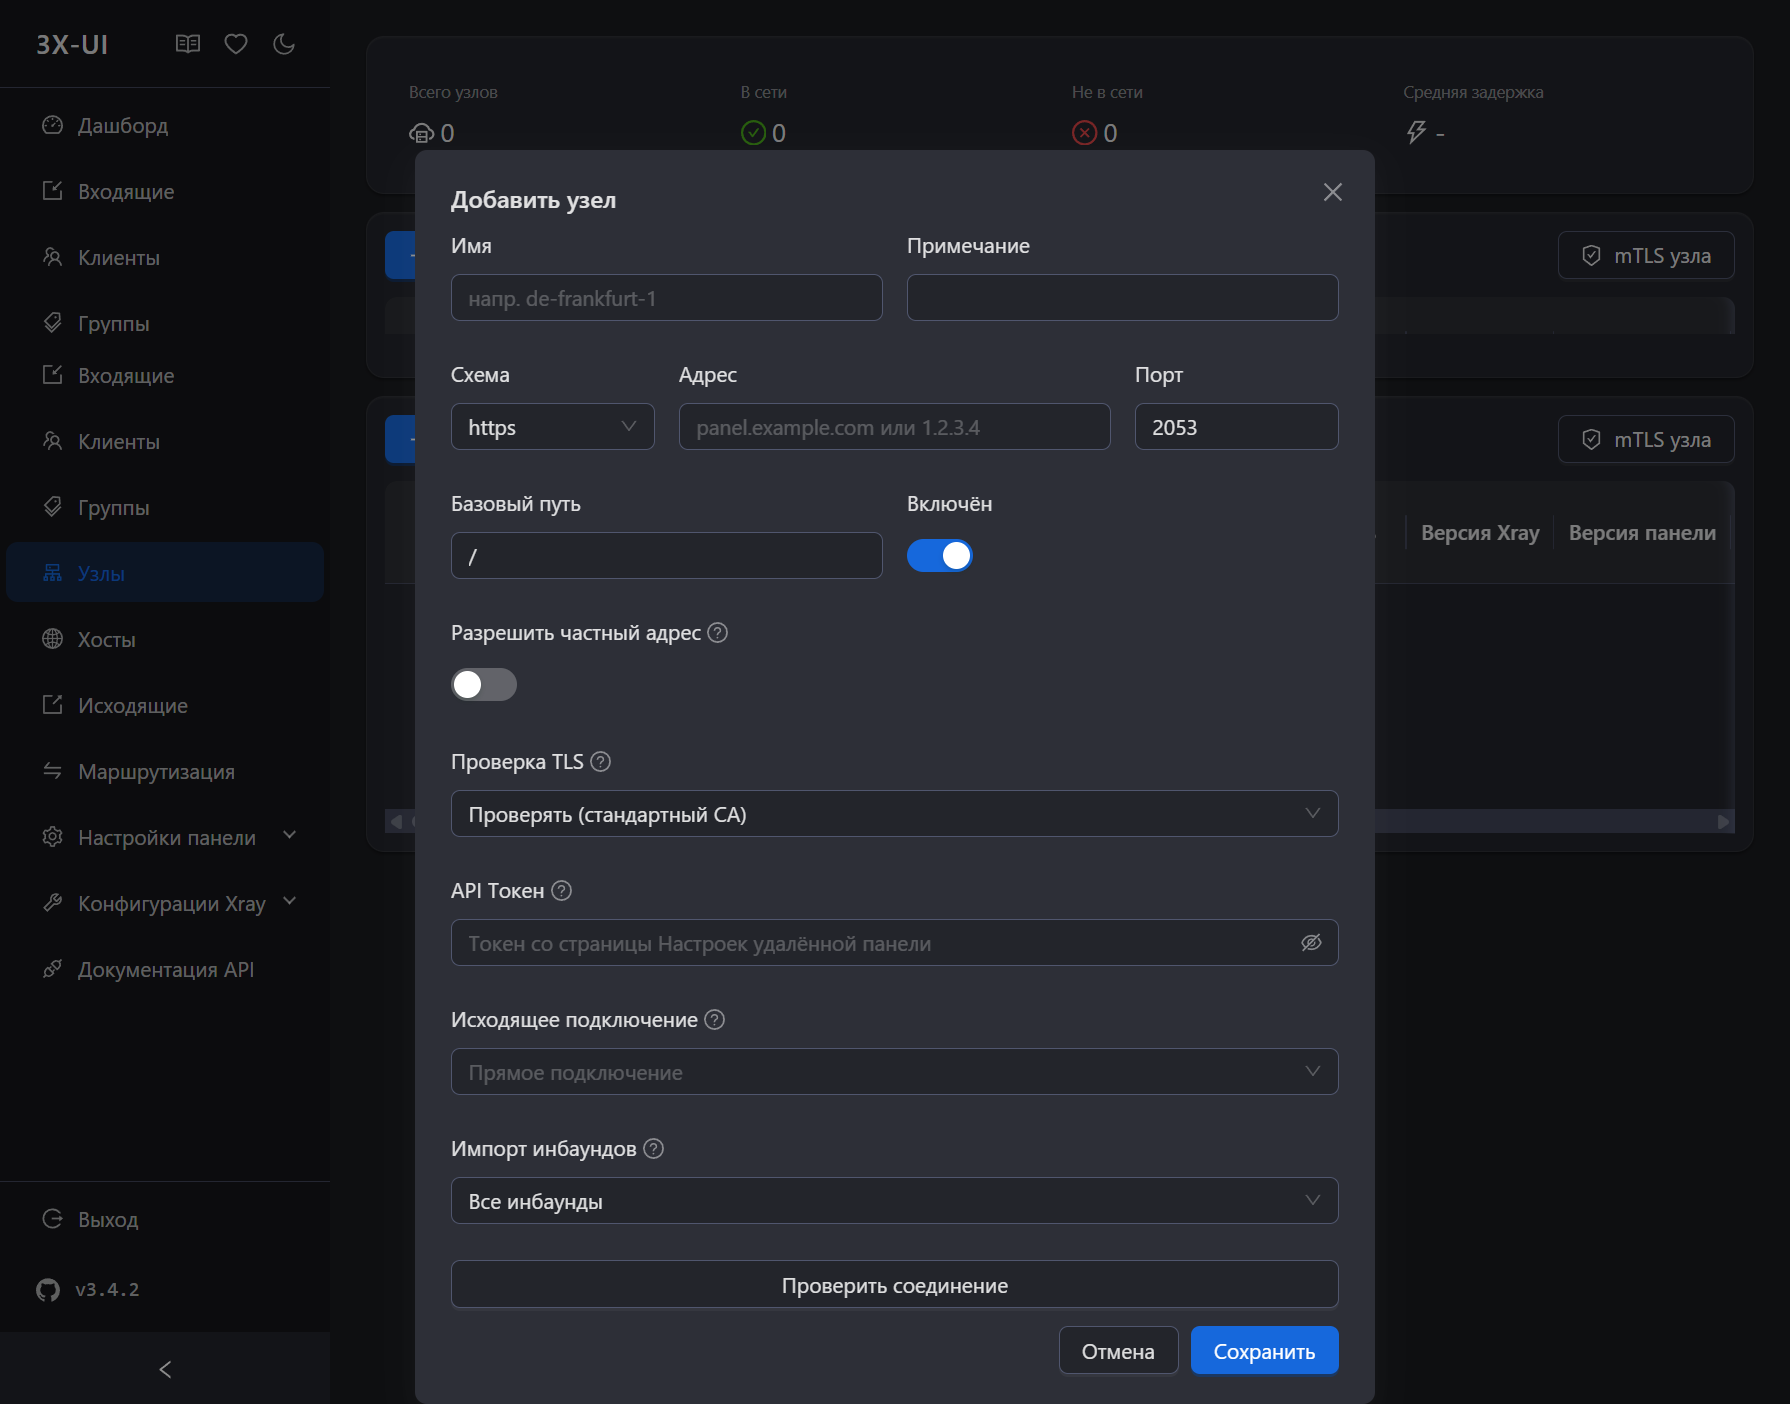Click the Проверить соединение button
The width and height of the screenshot is (1790, 1404).
(894, 1285)
